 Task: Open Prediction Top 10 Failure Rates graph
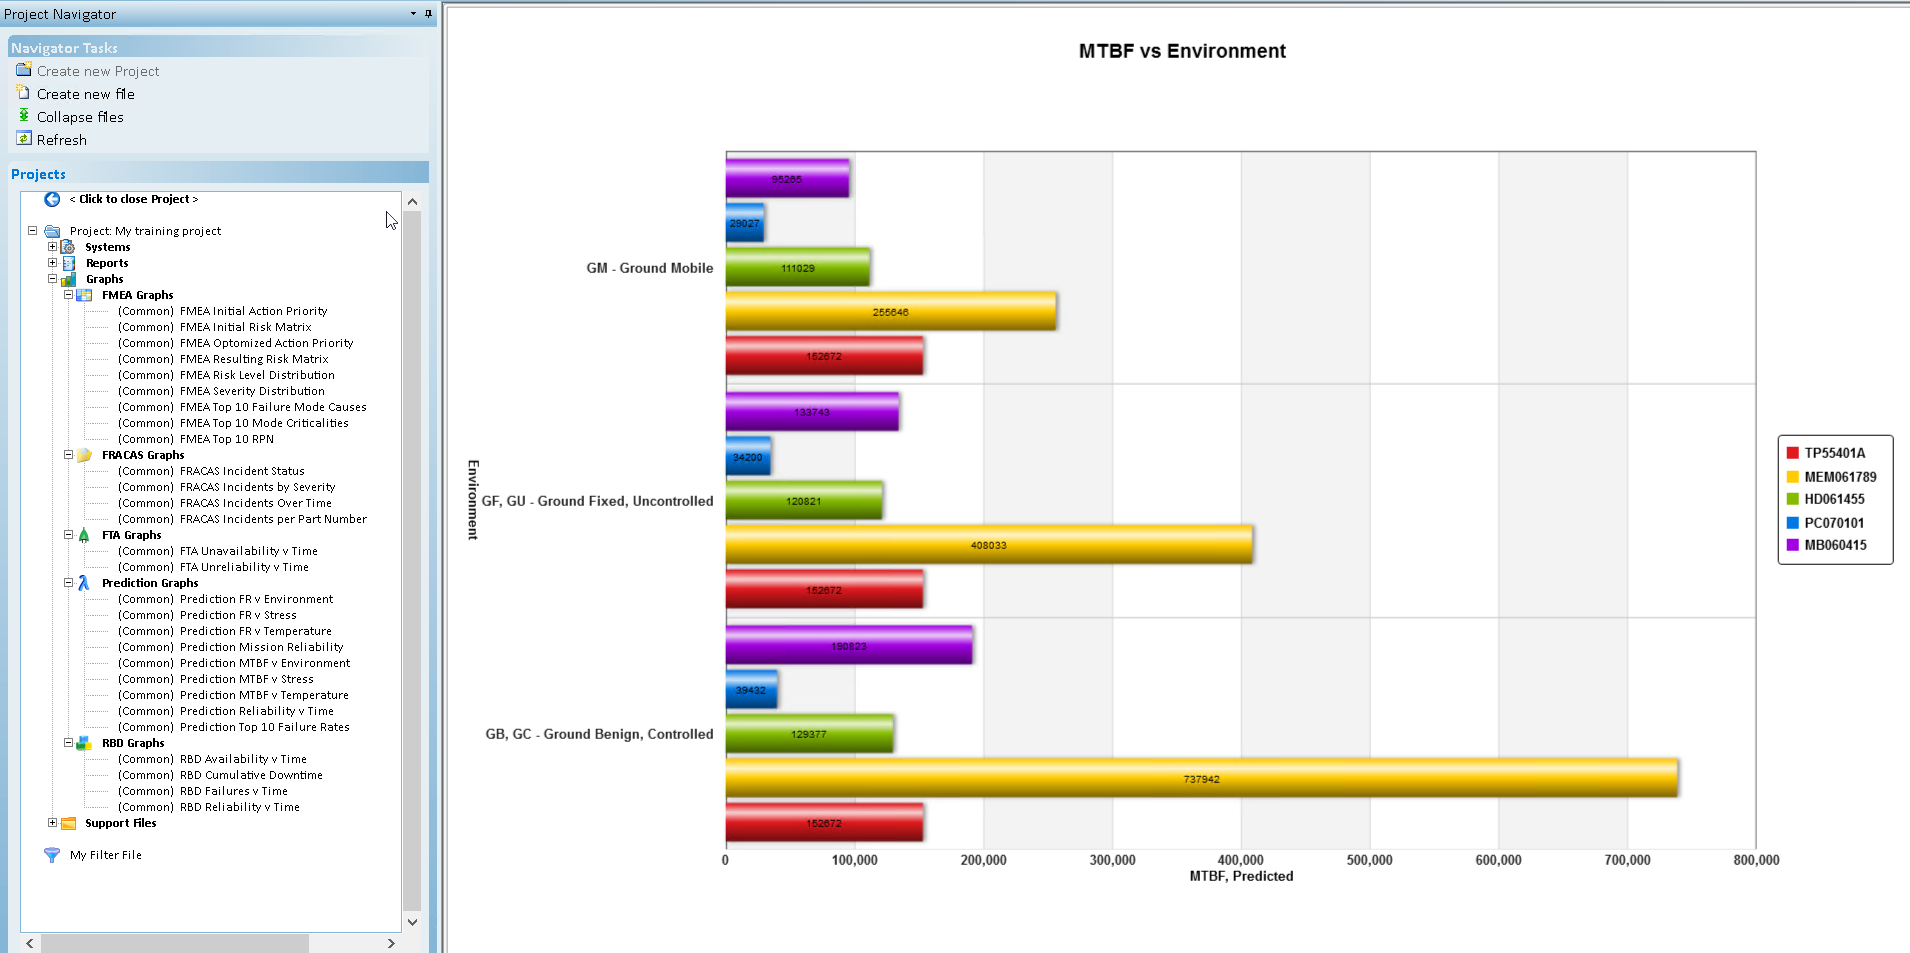pyautogui.click(x=234, y=727)
